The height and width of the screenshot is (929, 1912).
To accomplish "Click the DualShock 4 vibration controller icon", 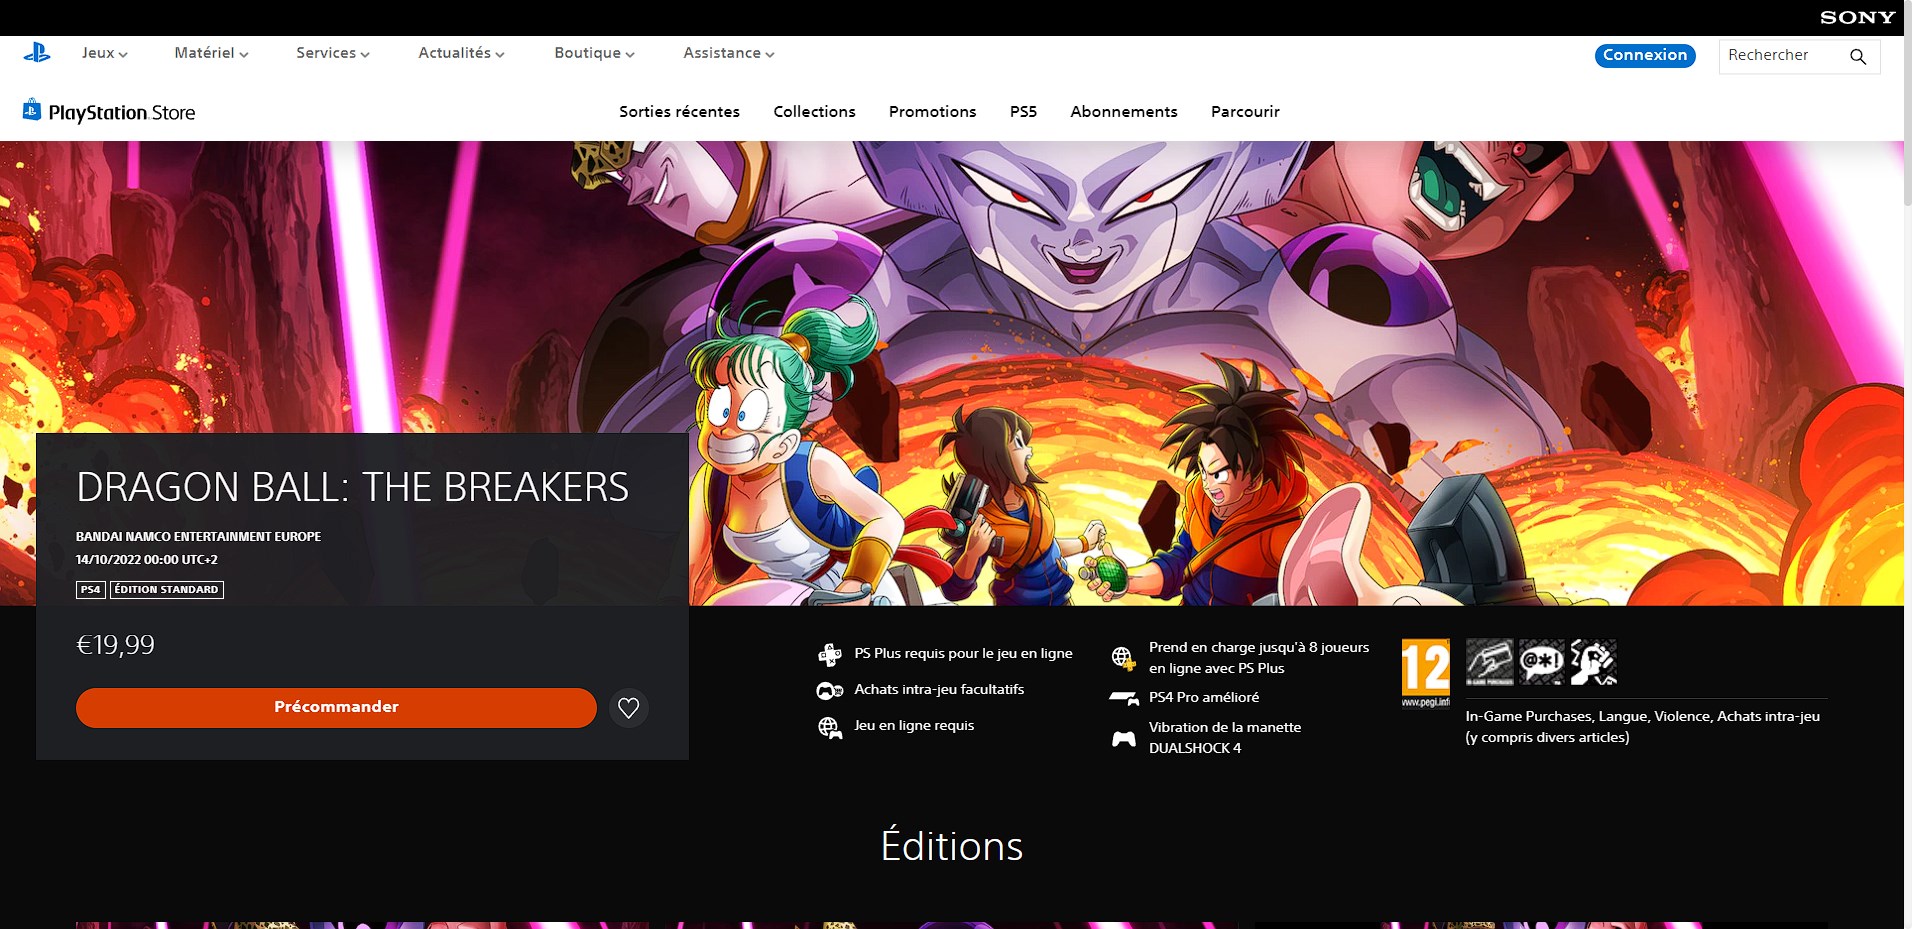I will (x=1124, y=739).
